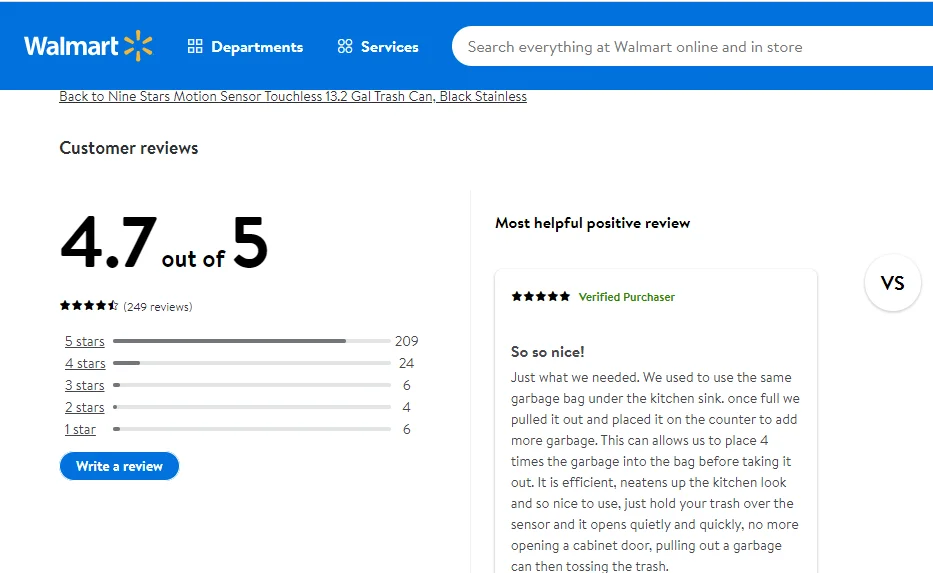The image size is (933, 573).
Task: Filter reviews by 3 stars
Action: (x=85, y=386)
